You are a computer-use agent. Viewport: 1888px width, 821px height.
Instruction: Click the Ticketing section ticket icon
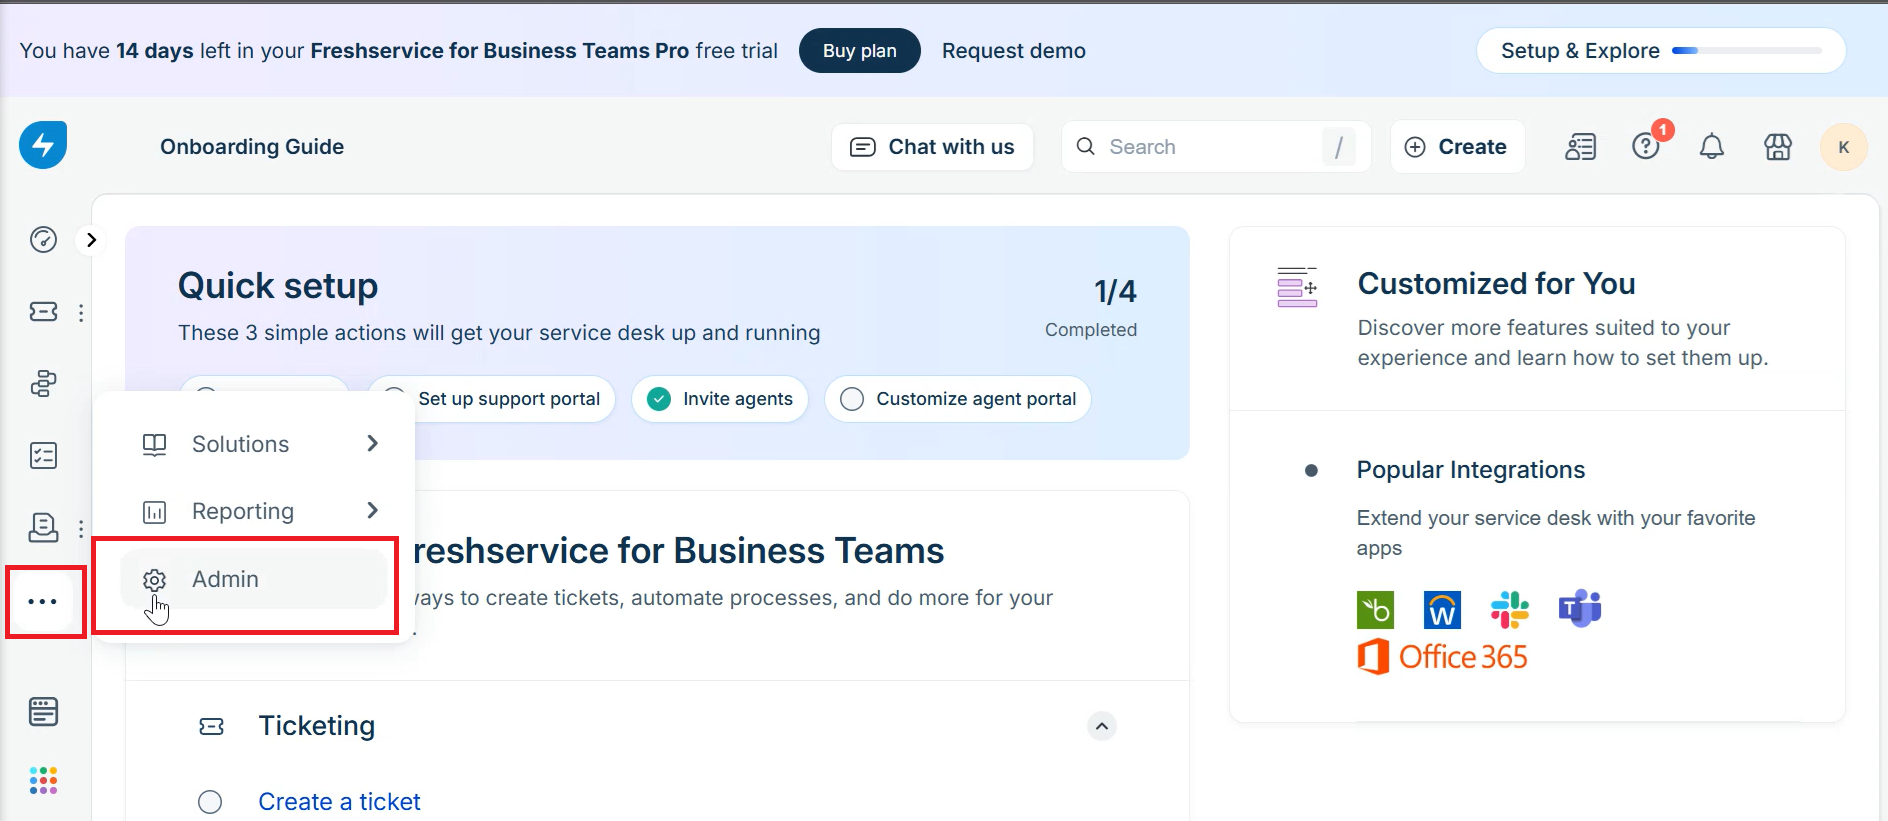click(212, 726)
